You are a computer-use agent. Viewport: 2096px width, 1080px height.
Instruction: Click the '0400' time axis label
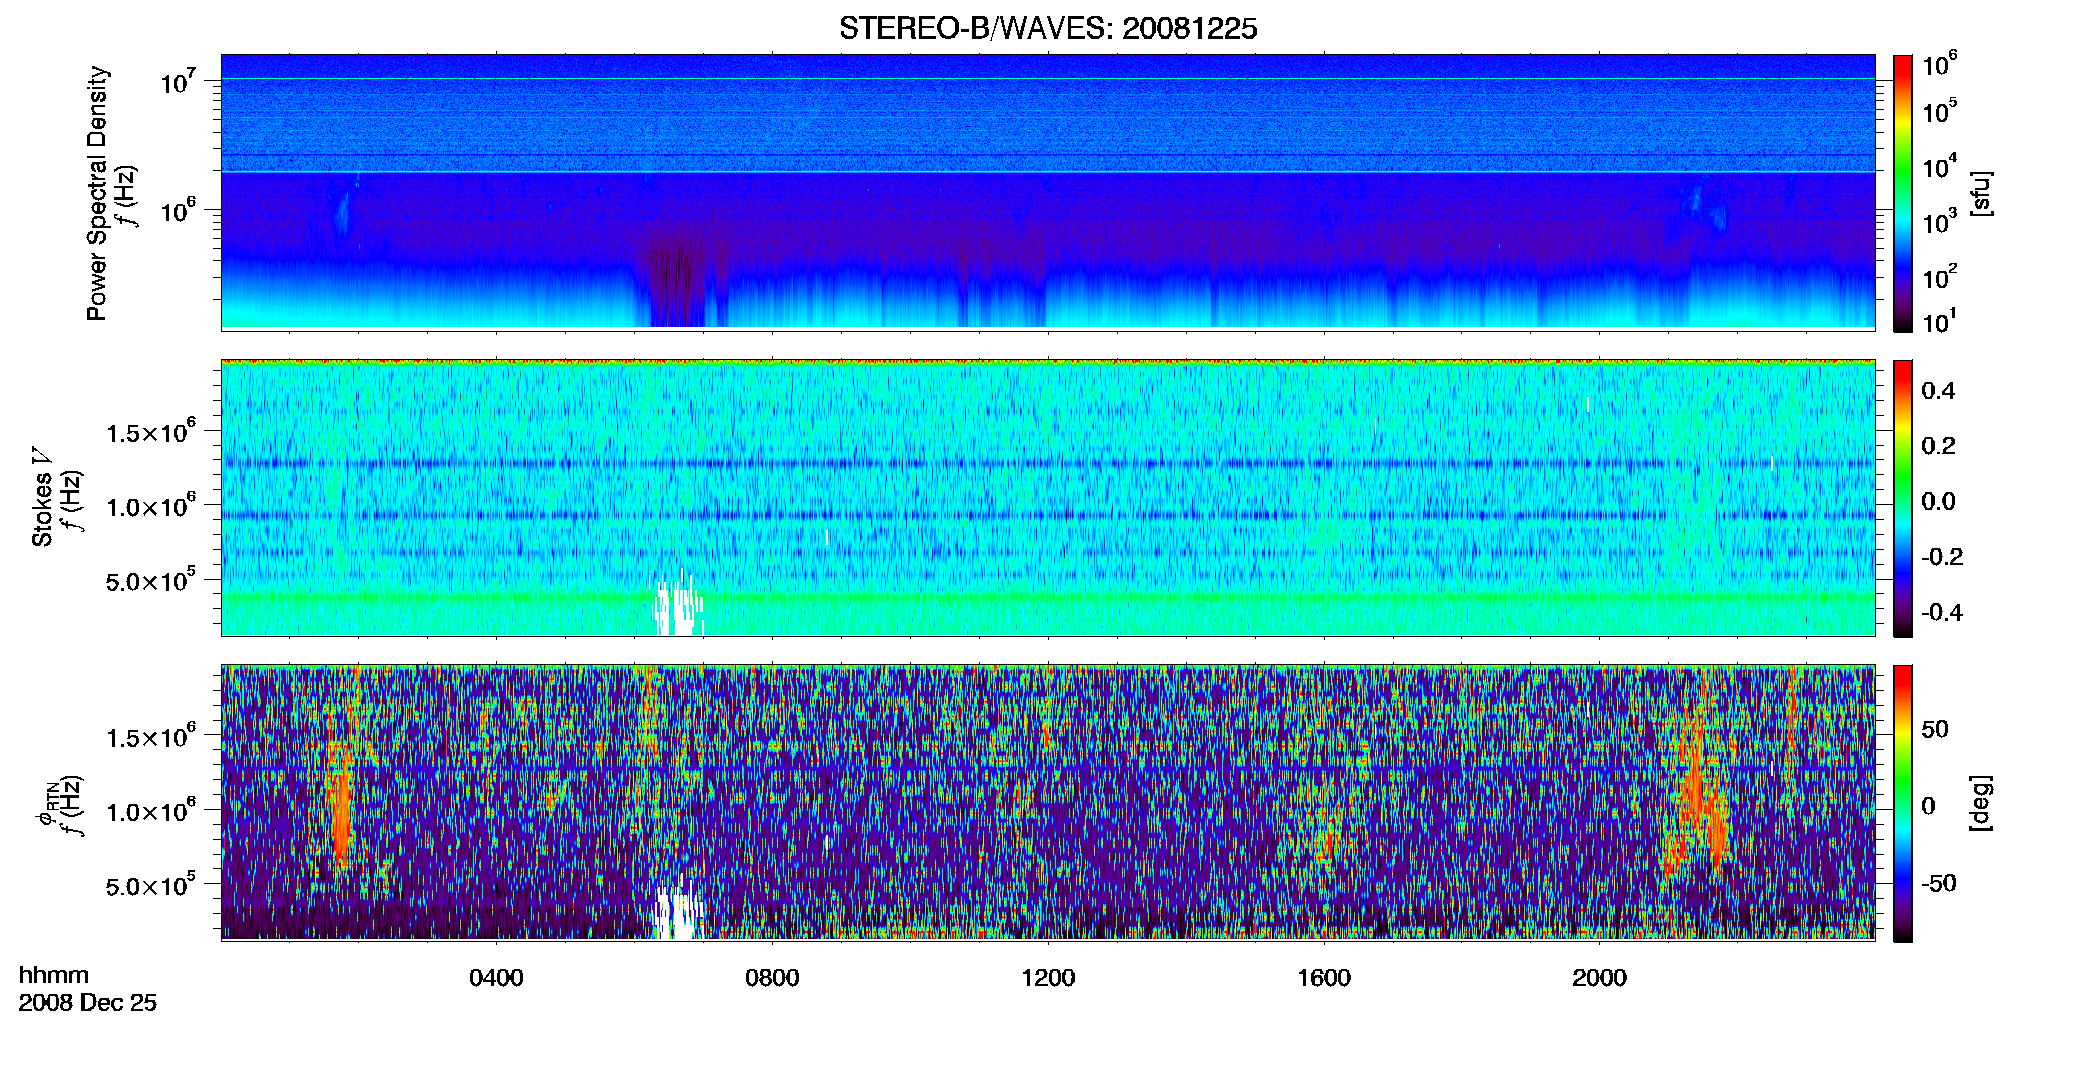[496, 977]
